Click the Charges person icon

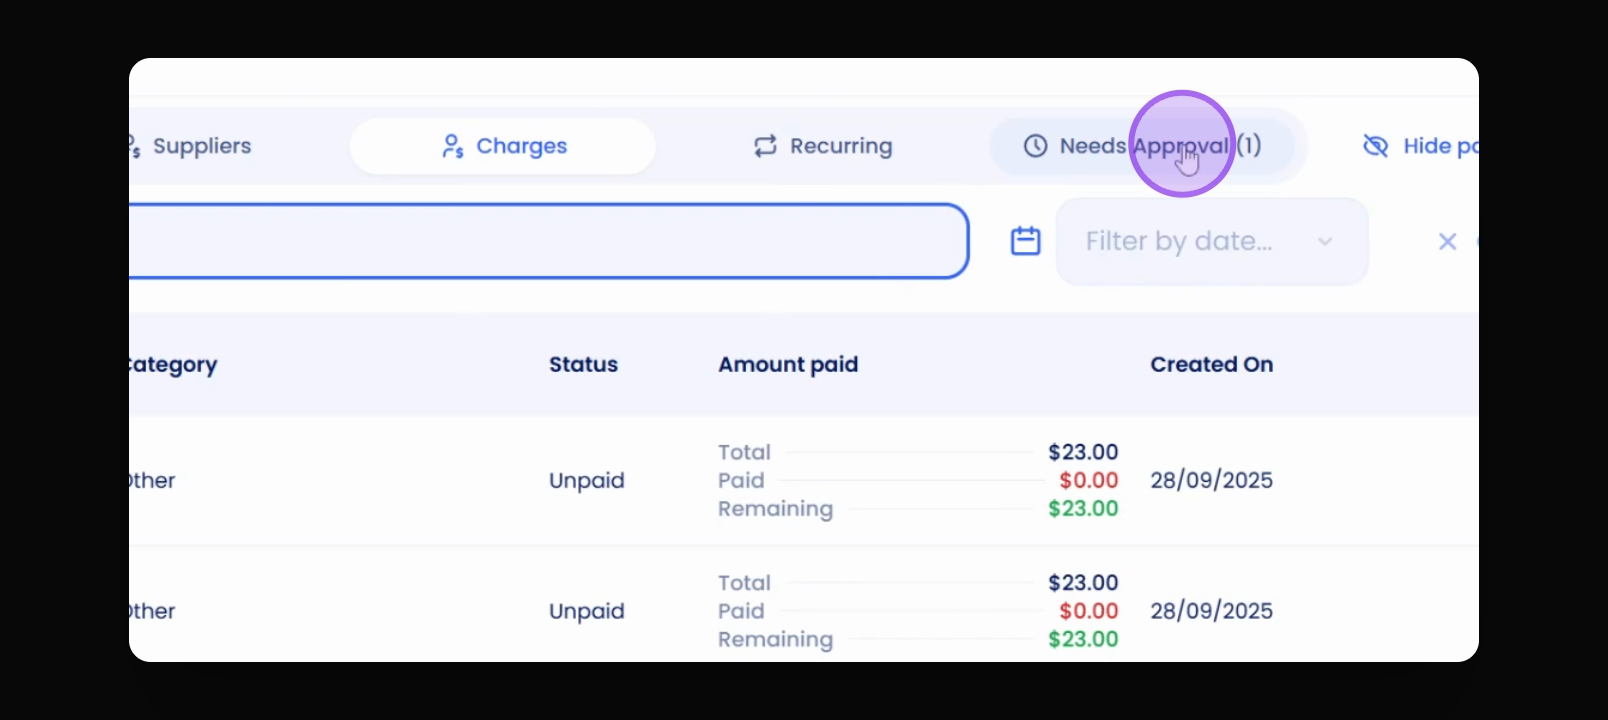tap(453, 146)
